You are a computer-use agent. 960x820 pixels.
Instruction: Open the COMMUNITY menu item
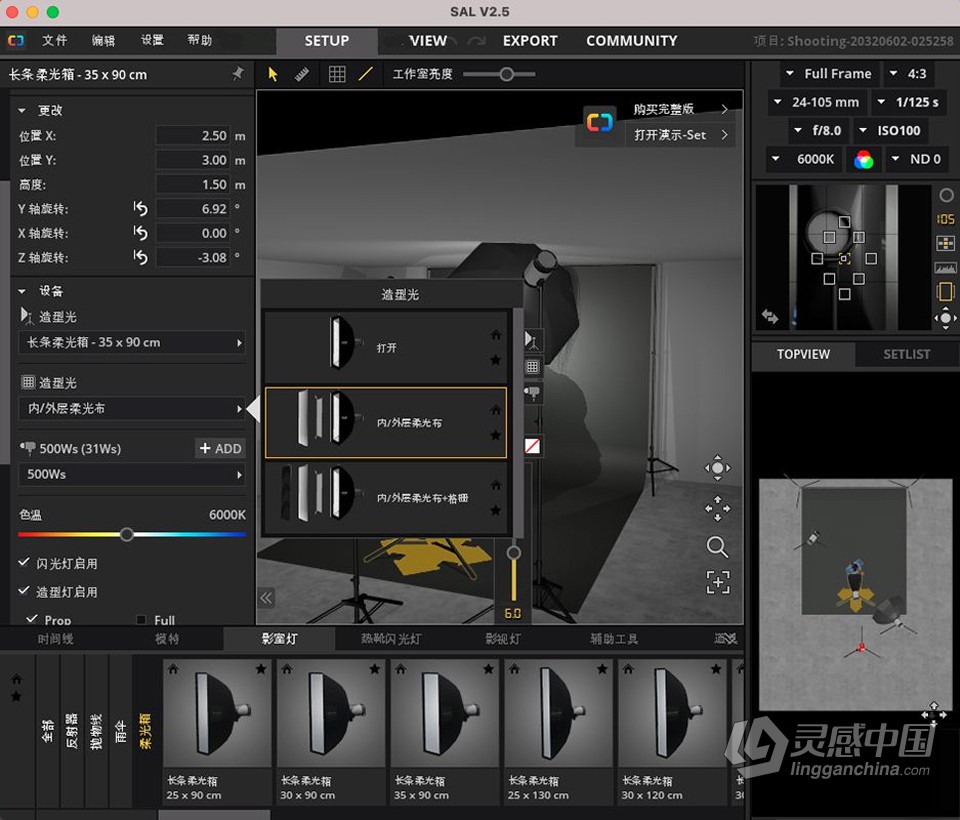(631, 41)
